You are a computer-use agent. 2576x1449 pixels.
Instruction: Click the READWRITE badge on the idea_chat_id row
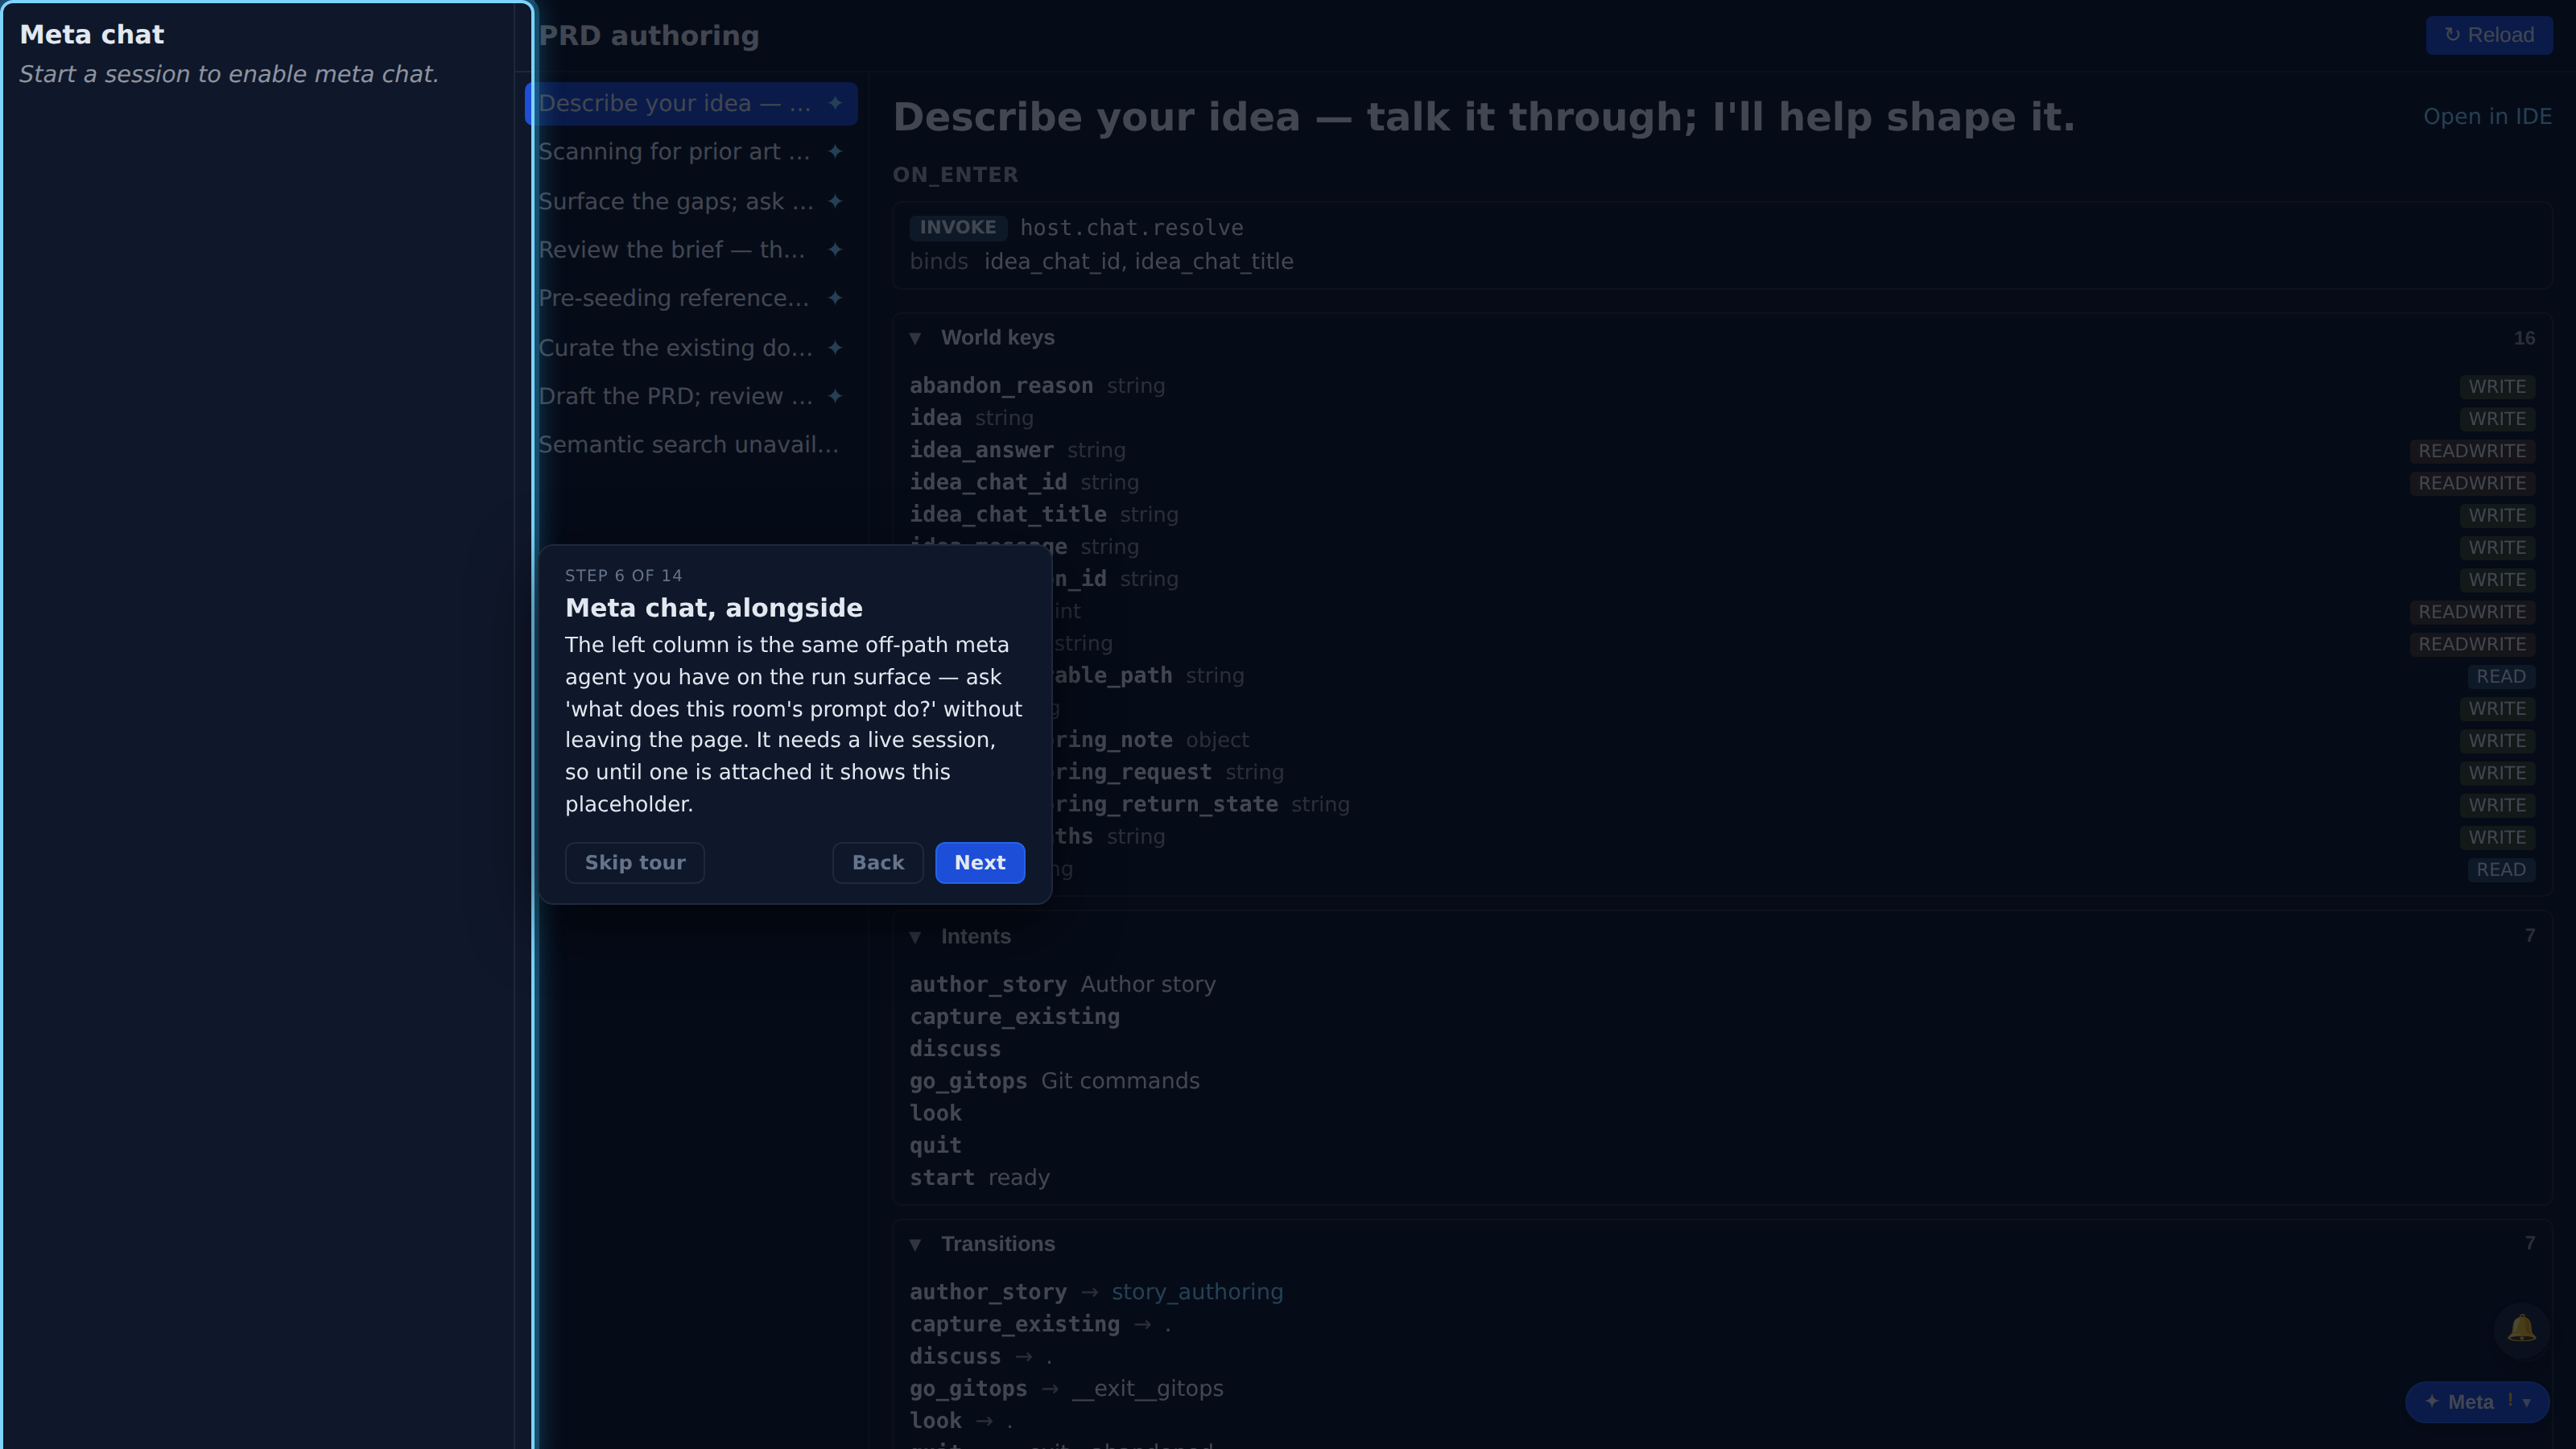tap(2472, 483)
